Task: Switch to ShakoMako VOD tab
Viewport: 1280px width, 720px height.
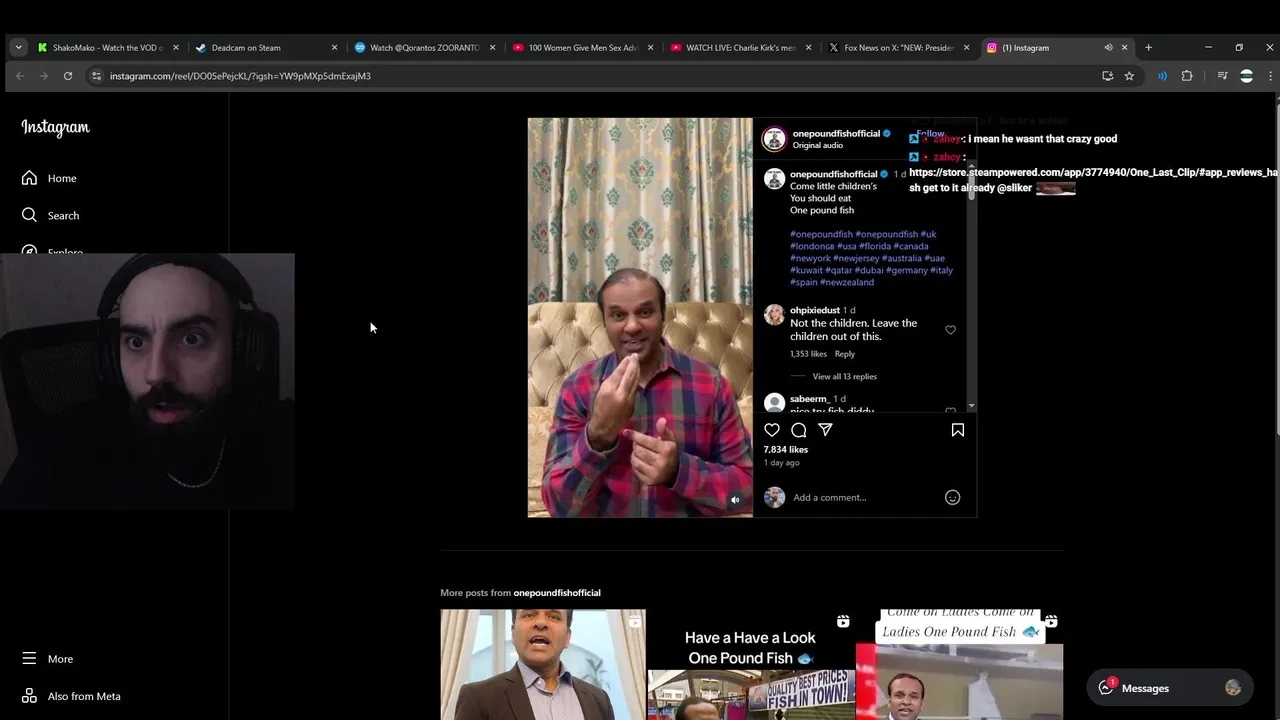Action: pyautogui.click(x=107, y=47)
